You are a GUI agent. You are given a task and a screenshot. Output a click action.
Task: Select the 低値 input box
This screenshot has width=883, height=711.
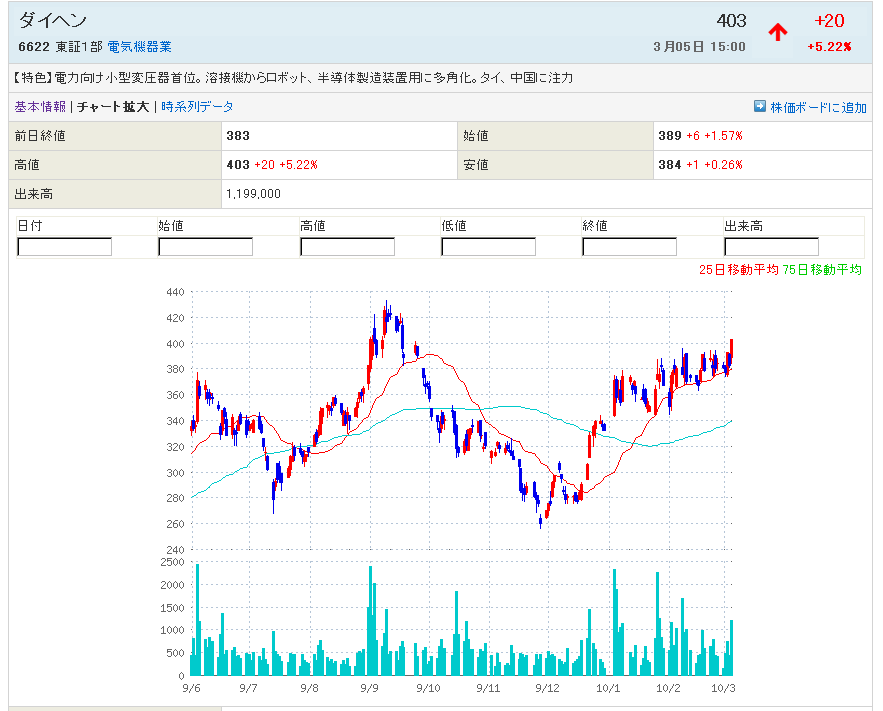pos(488,247)
